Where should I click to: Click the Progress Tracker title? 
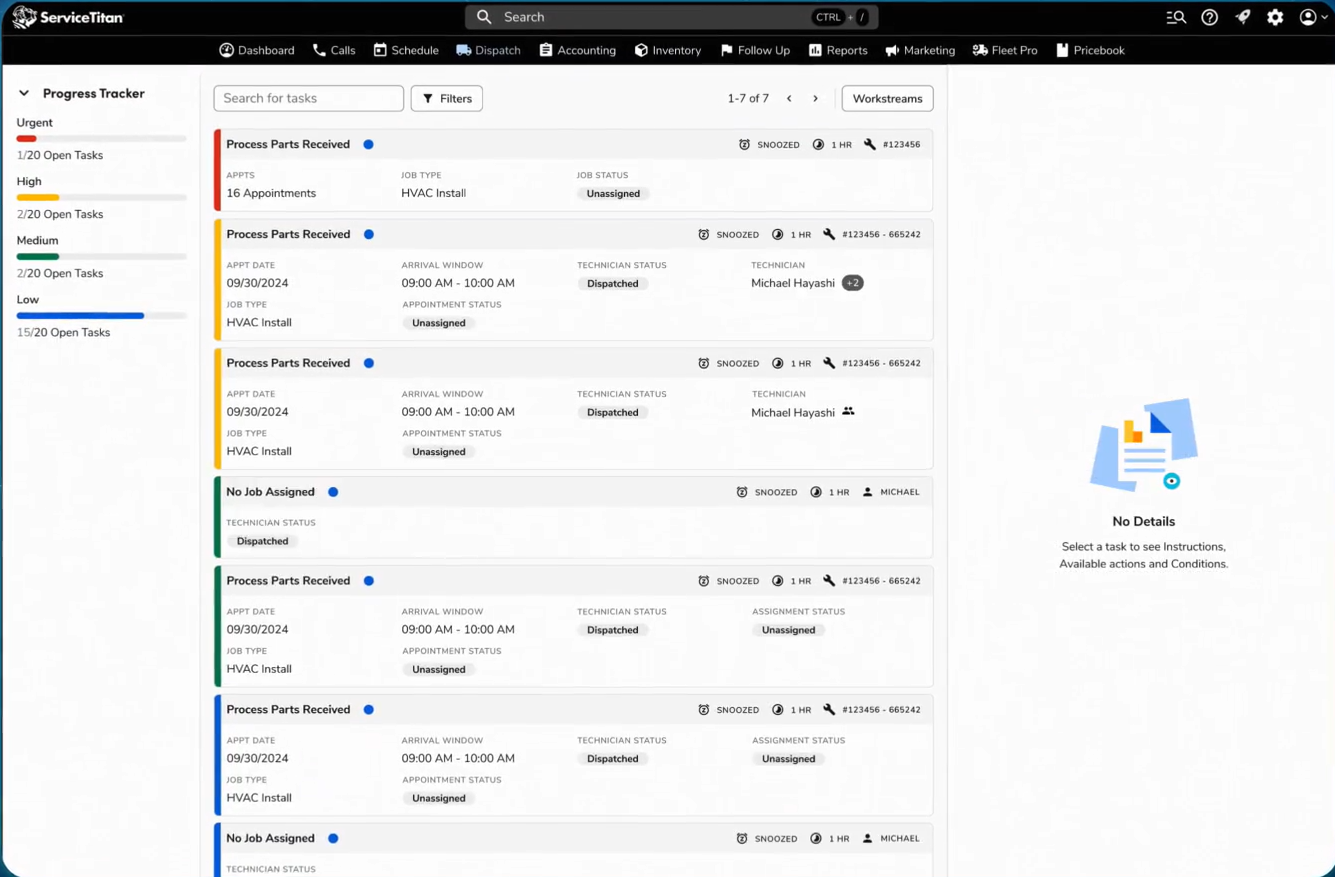coord(94,93)
